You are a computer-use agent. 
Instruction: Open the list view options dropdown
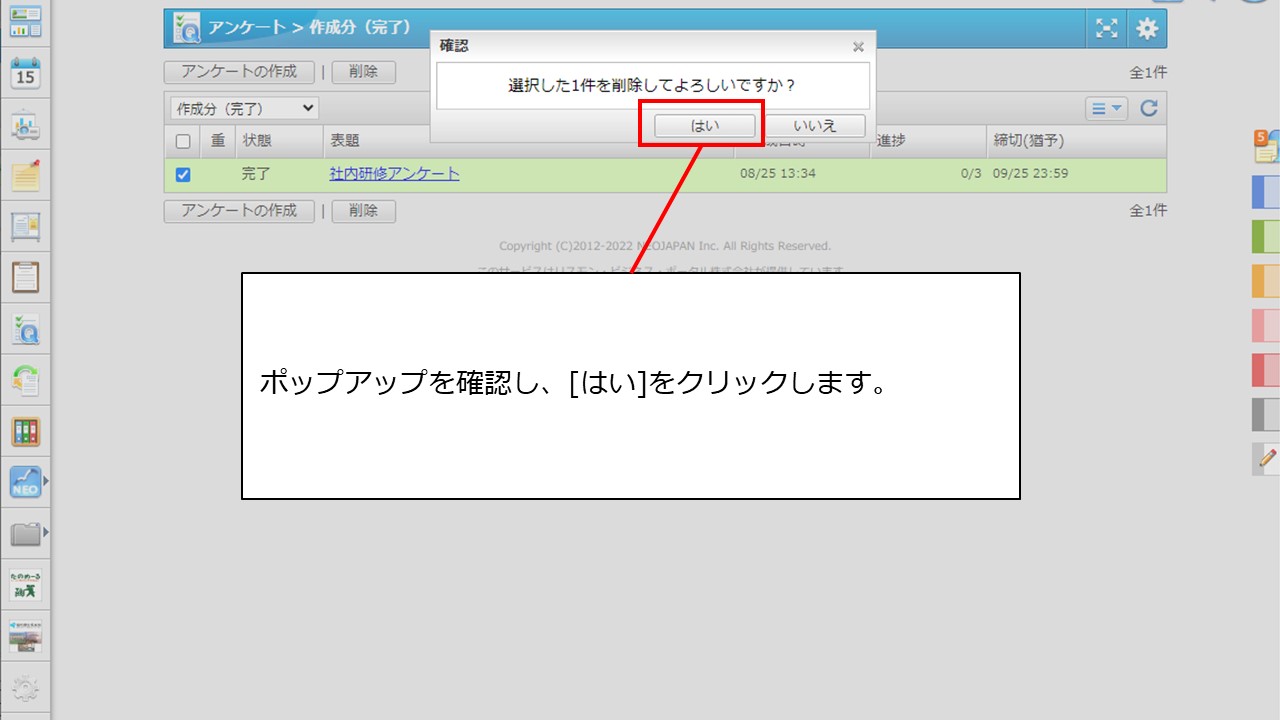click(1107, 108)
